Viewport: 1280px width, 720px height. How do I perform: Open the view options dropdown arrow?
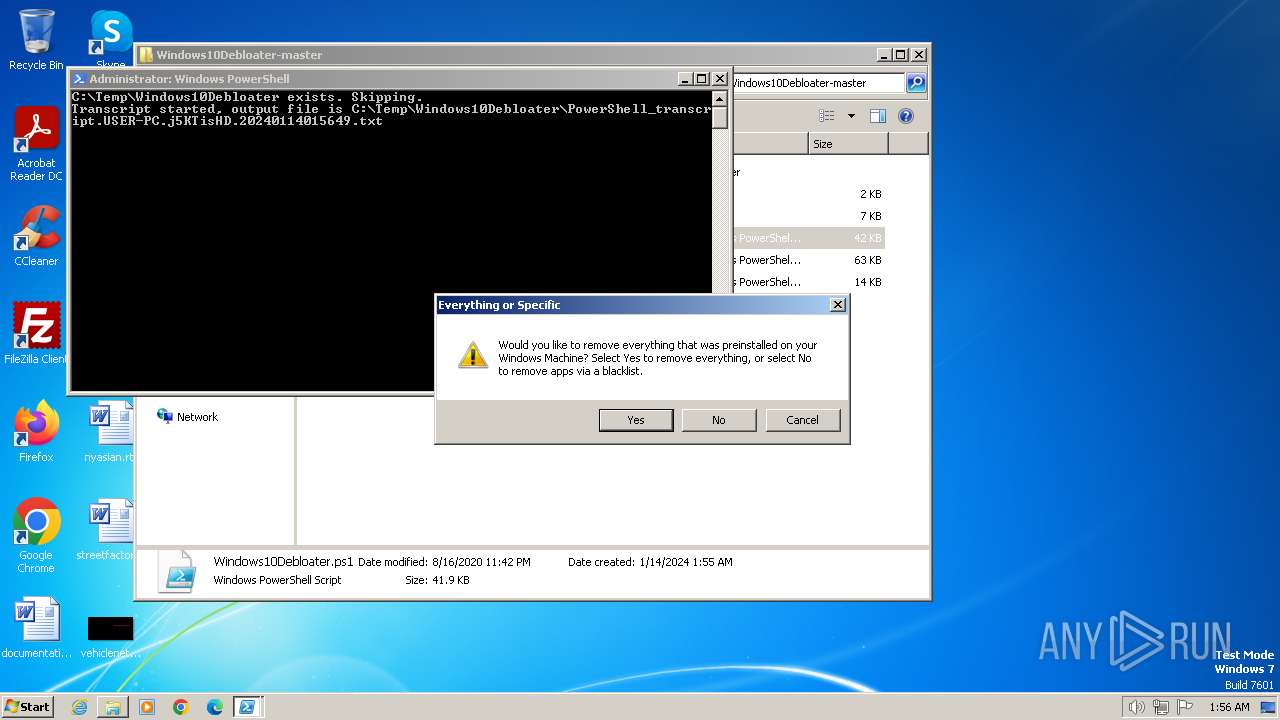tap(851, 116)
